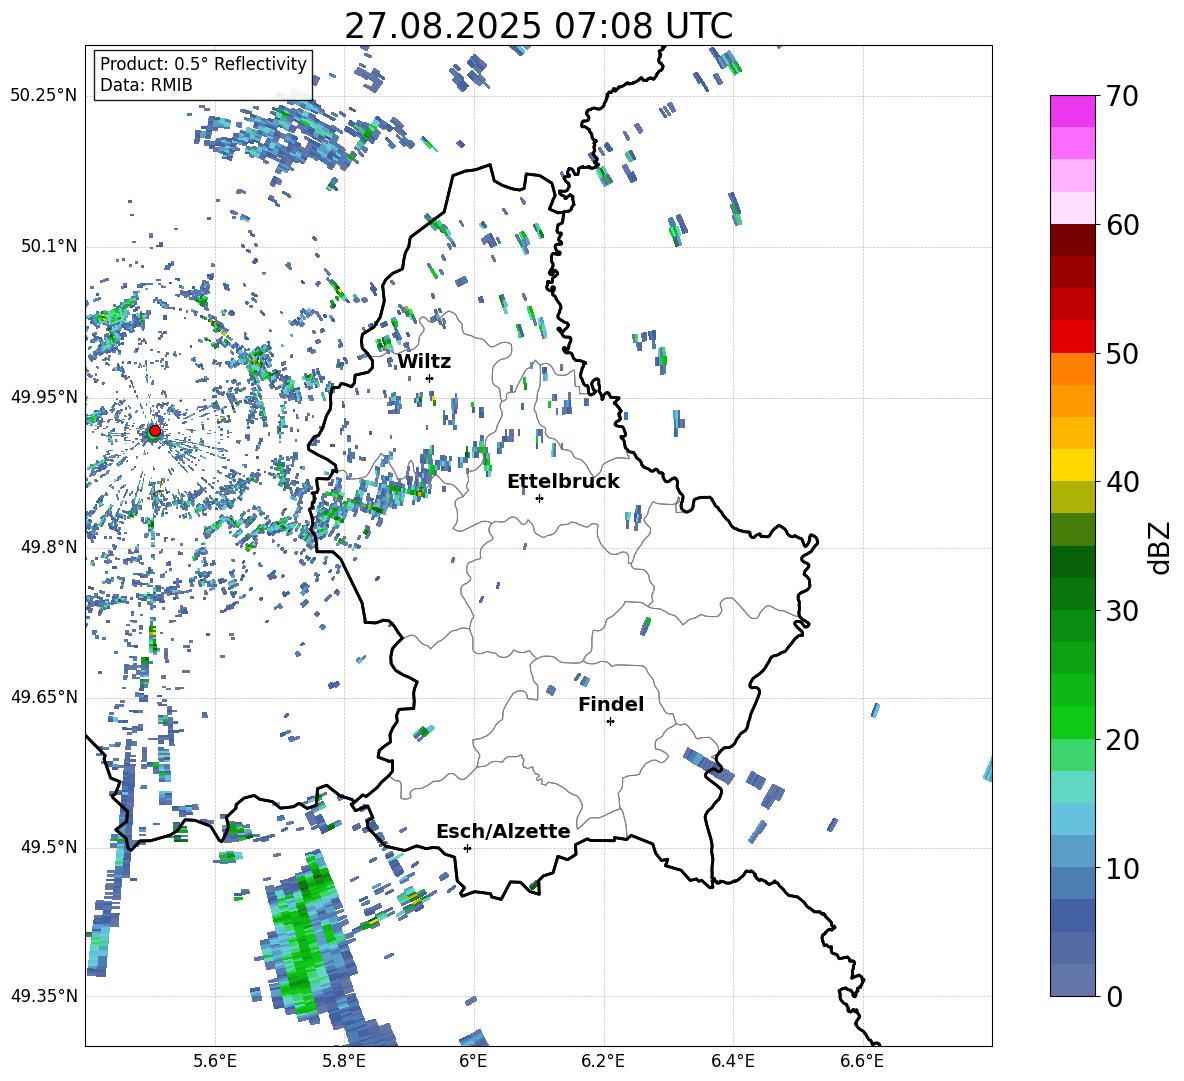Click the 10 tick on the colorbar
Screen dimensions: 1184x1081
point(1122,868)
